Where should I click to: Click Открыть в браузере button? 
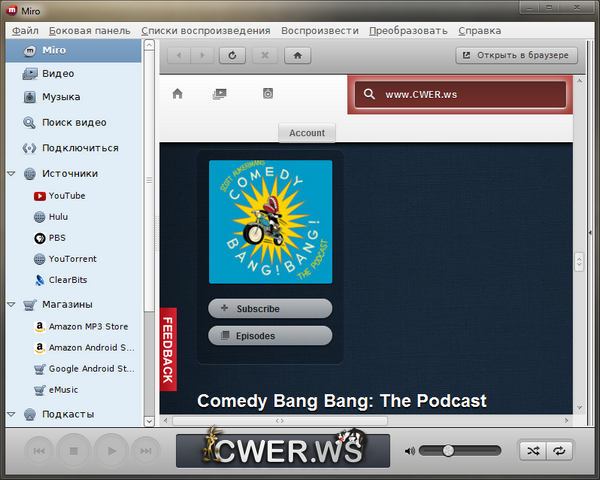(x=516, y=55)
